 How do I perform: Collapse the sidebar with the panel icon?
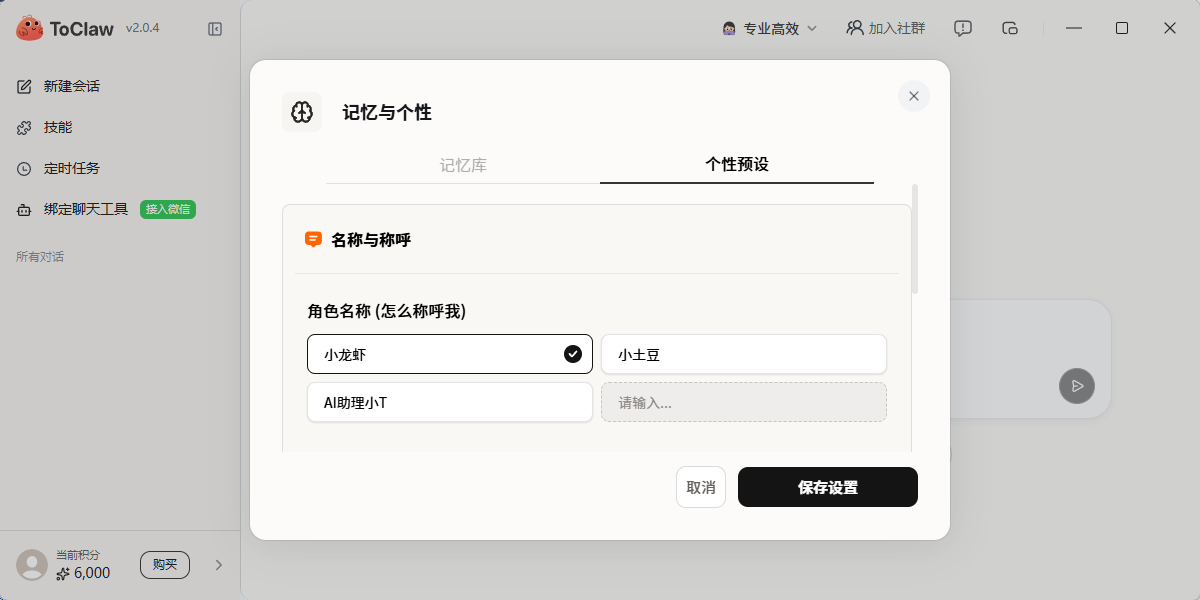click(215, 29)
